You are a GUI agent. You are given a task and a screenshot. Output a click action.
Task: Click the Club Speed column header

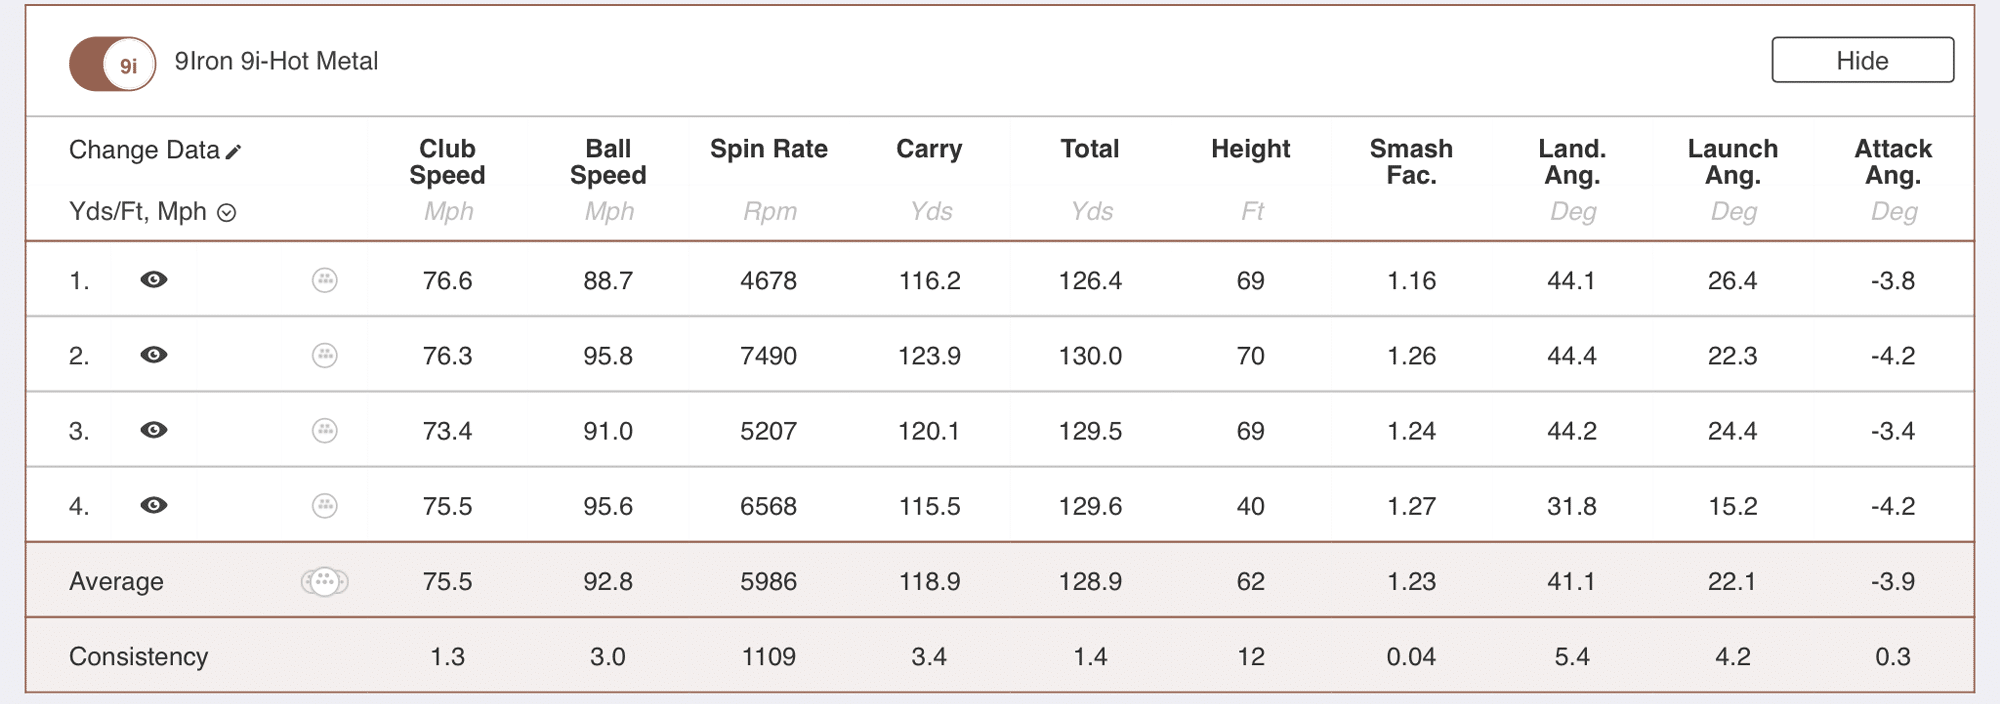(x=447, y=162)
